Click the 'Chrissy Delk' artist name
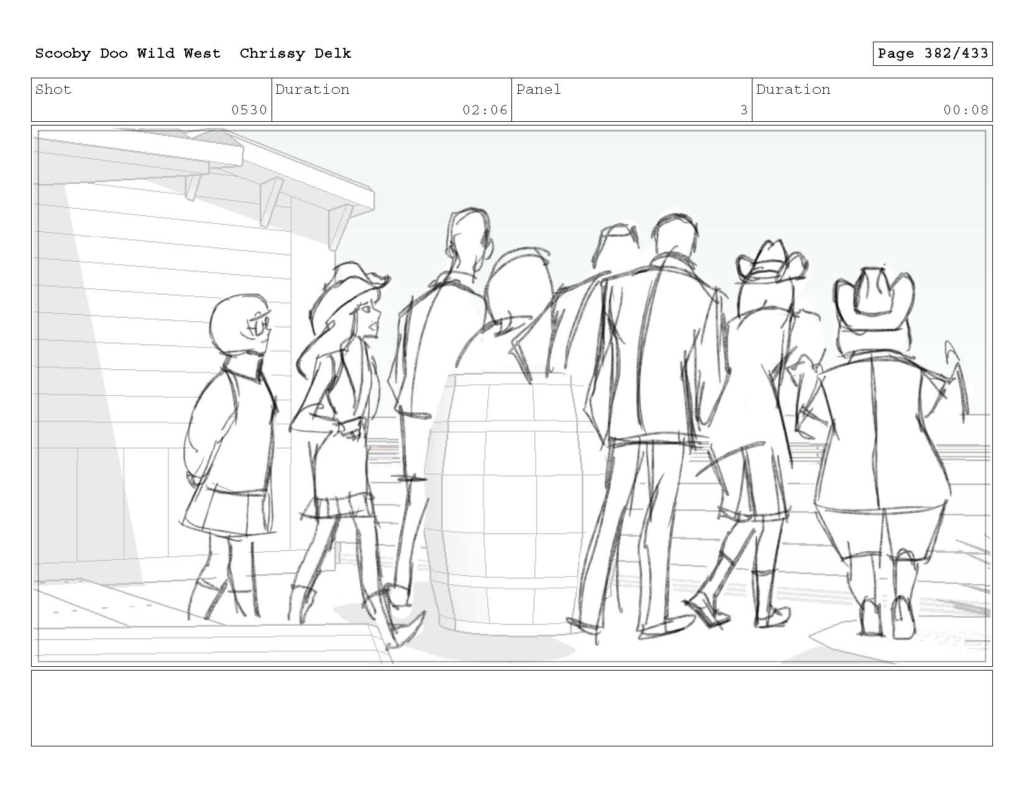The width and height of the screenshot is (1024, 793). coord(295,54)
